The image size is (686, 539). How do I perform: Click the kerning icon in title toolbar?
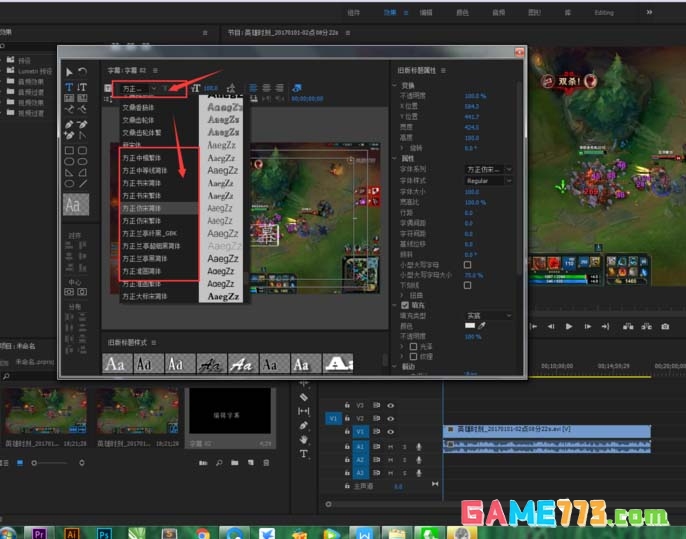coord(231,88)
